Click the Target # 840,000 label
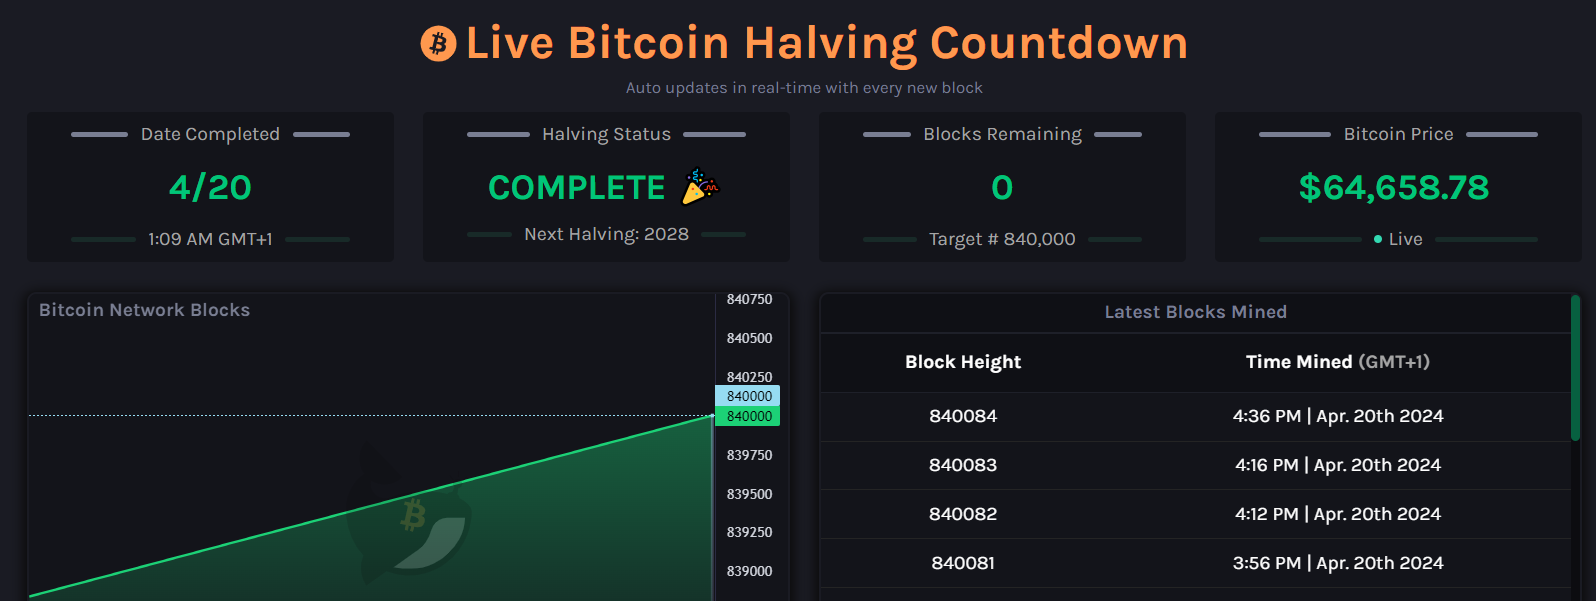 point(1002,239)
